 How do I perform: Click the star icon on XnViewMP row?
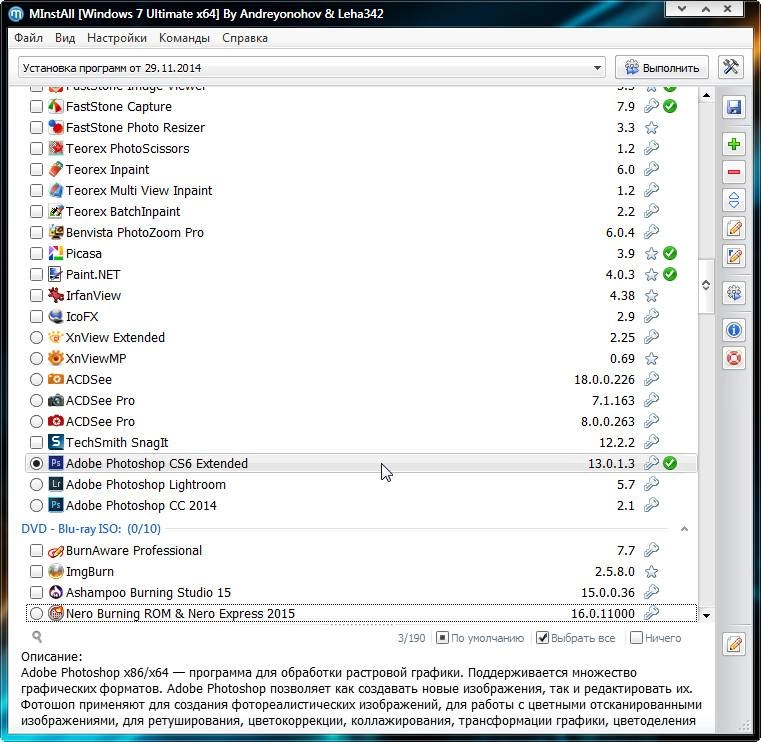(x=651, y=359)
